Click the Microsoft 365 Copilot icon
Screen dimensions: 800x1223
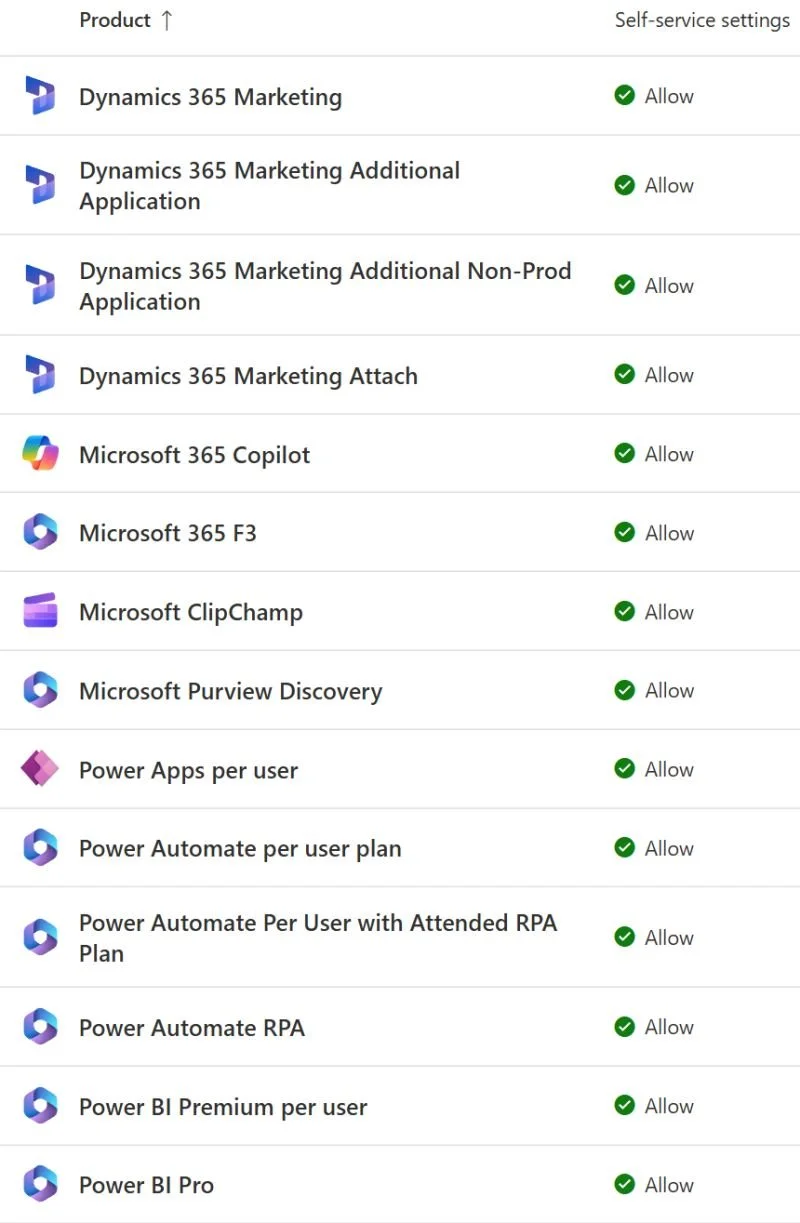click(40, 454)
